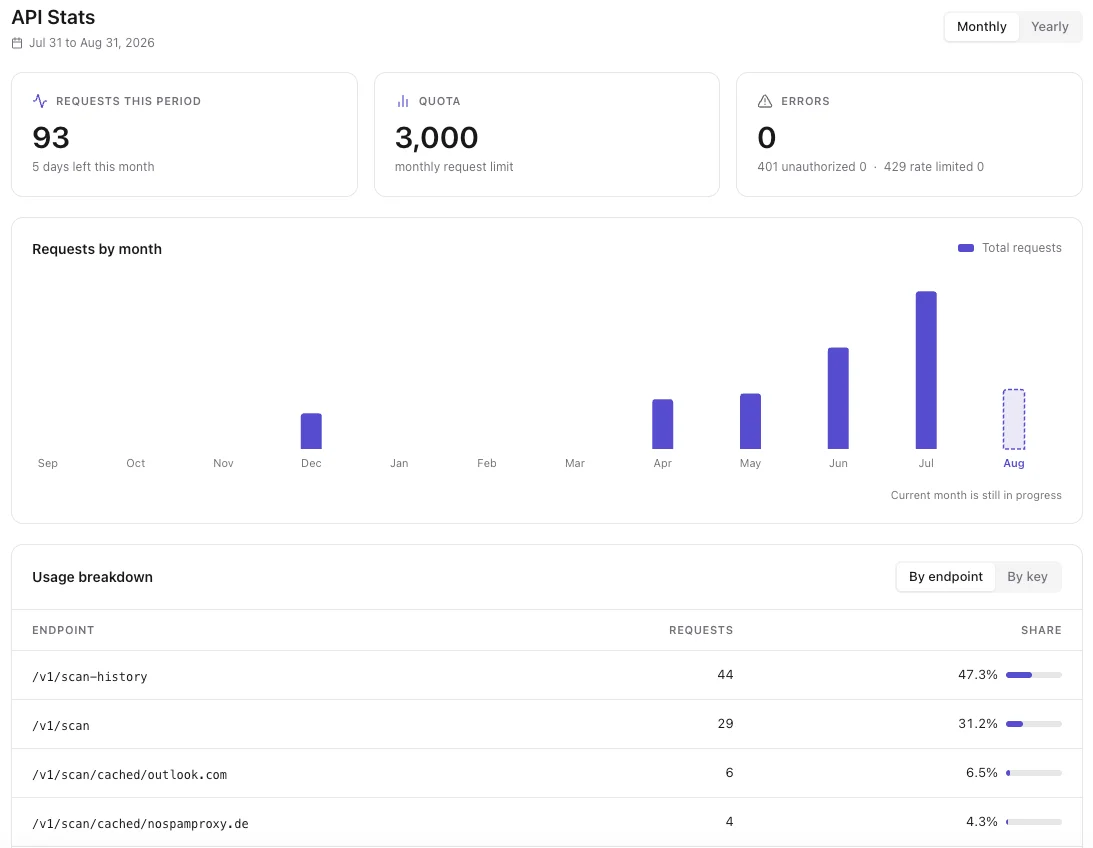Click the bar chart icon in Quota card
The image size is (1093, 848).
(x=403, y=101)
